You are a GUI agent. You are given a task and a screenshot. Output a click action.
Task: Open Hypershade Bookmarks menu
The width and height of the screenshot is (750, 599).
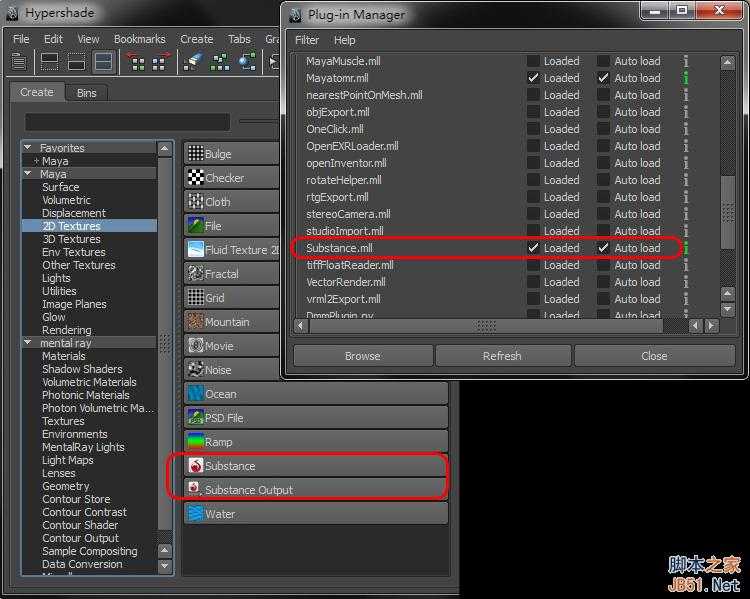(x=140, y=39)
